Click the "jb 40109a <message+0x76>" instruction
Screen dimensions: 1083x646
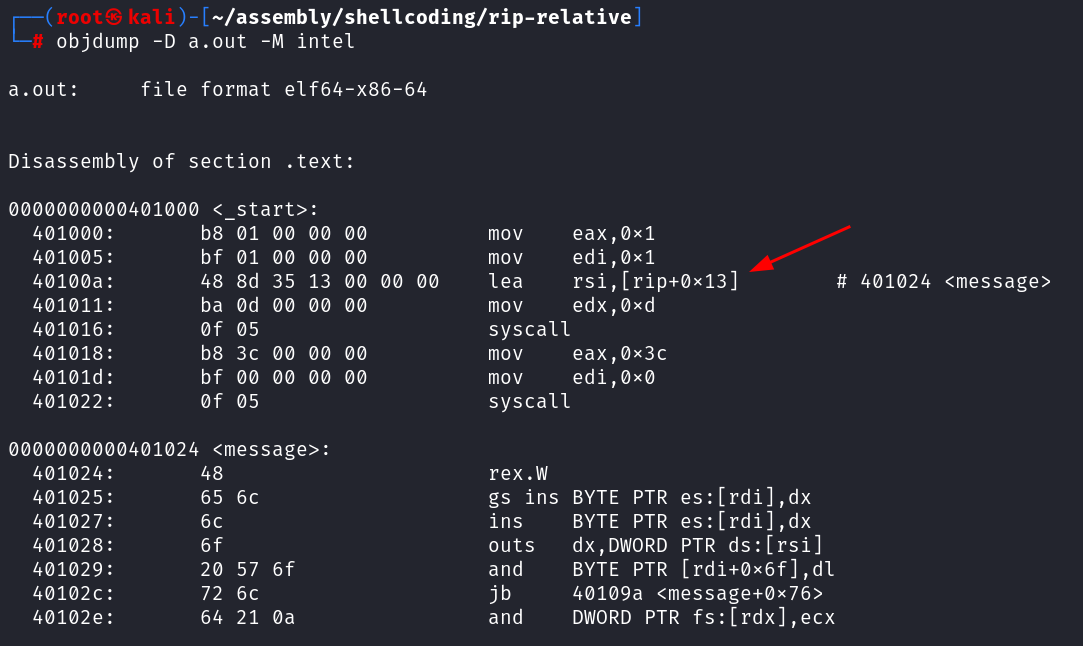tap(655, 594)
